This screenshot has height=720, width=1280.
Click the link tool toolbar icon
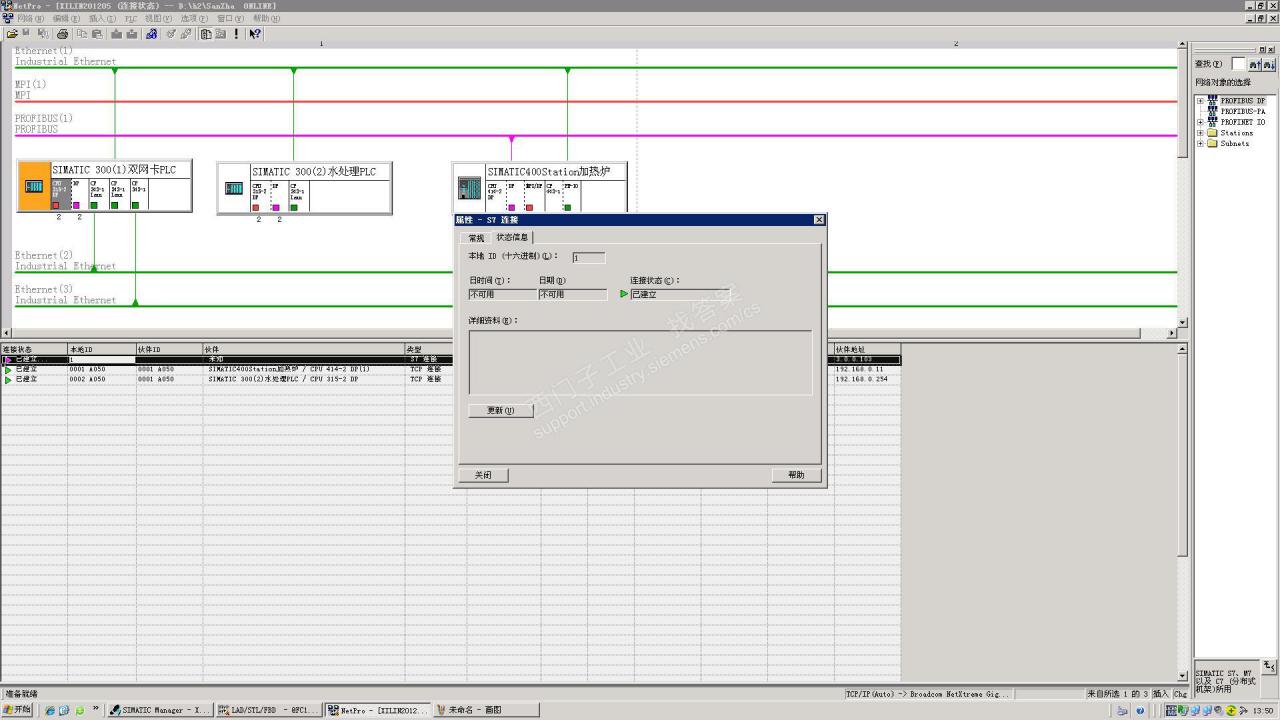pyautogui.click(x=186, y=33)
